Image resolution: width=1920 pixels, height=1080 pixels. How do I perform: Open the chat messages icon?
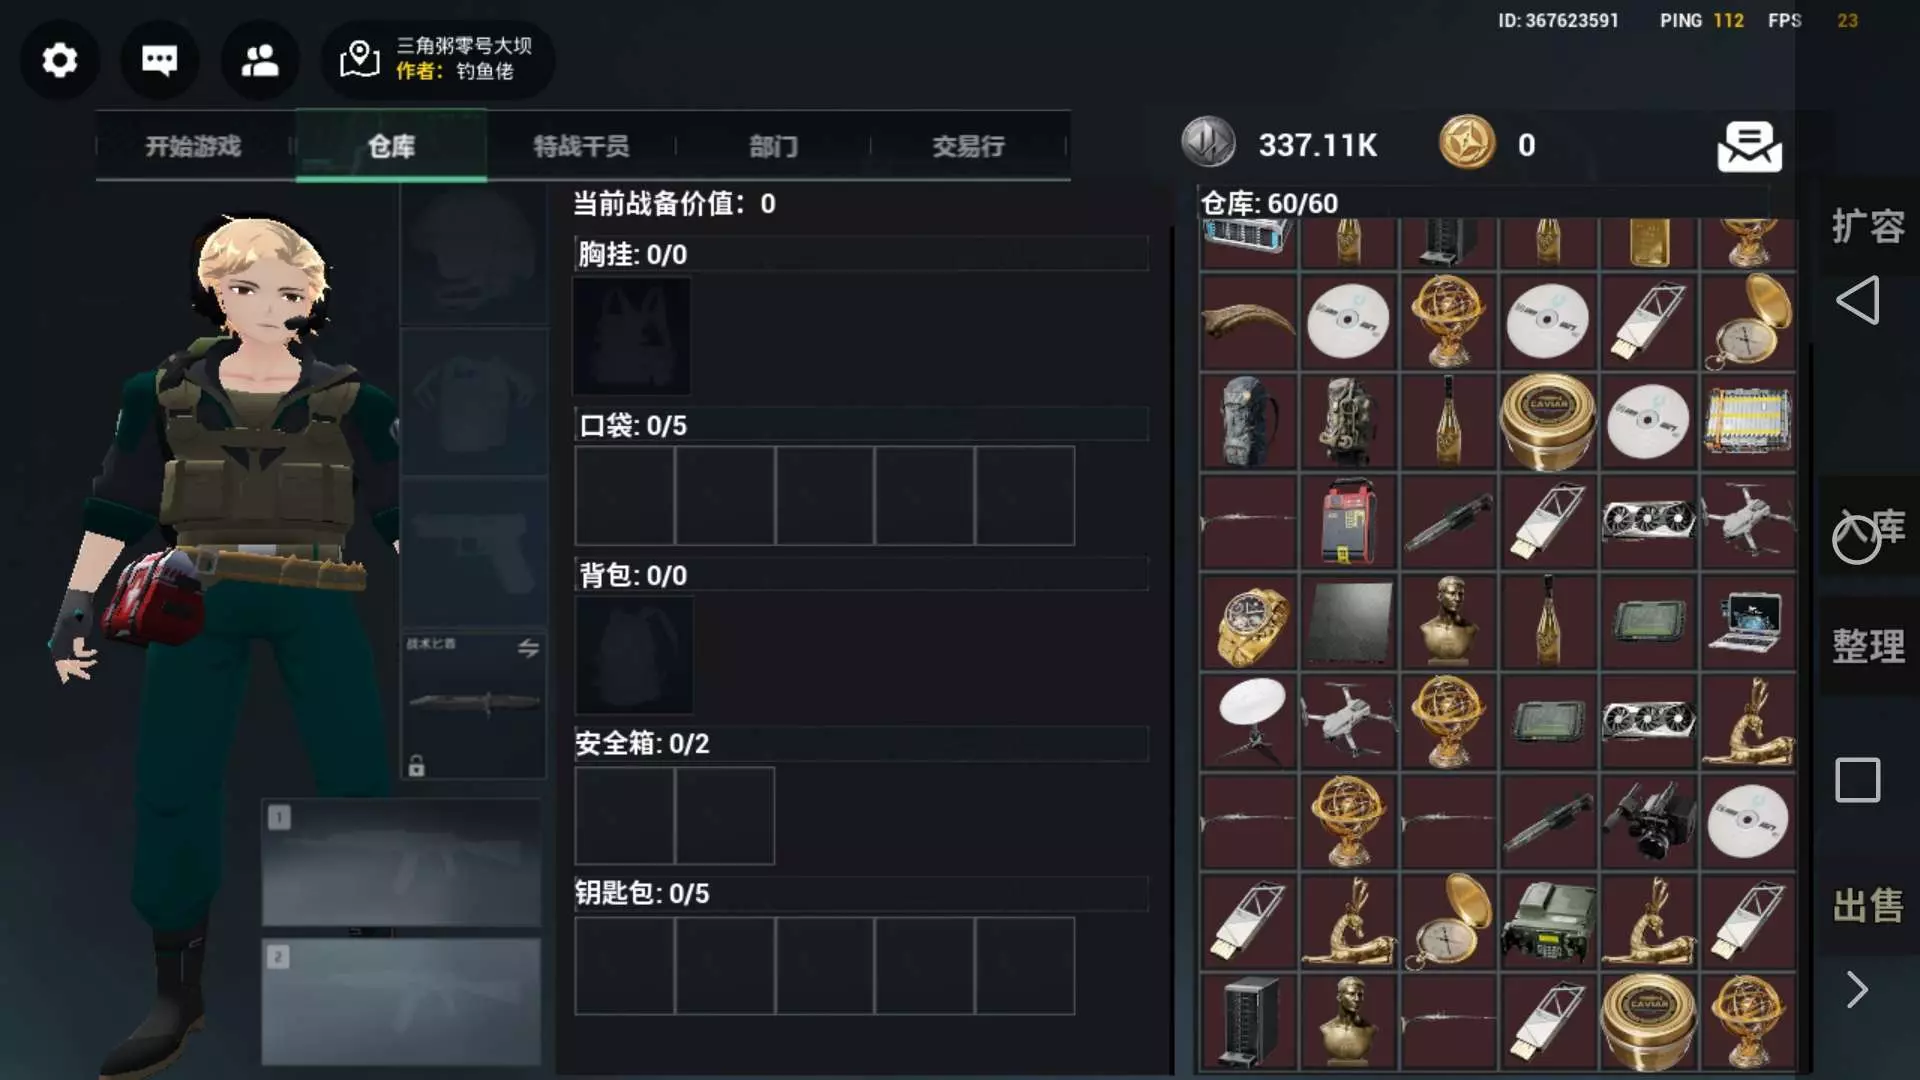pos(160,60)
